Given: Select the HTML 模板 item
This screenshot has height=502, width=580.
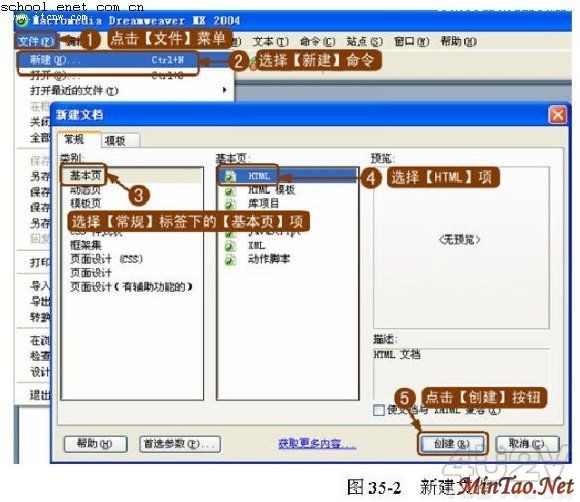Looking at the screenshot, I should (271, 190).
